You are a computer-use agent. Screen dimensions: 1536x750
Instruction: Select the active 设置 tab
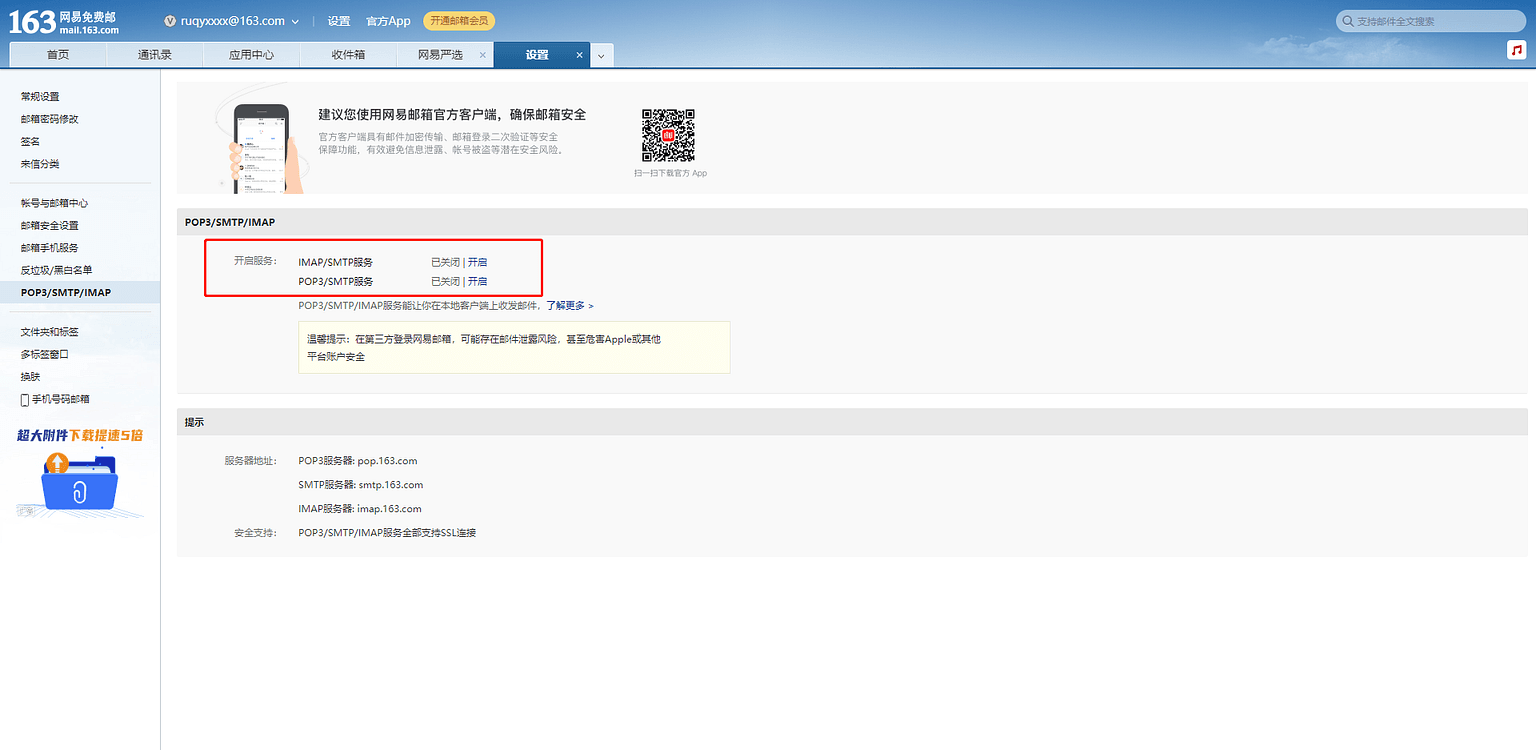[x=538, y=55]
